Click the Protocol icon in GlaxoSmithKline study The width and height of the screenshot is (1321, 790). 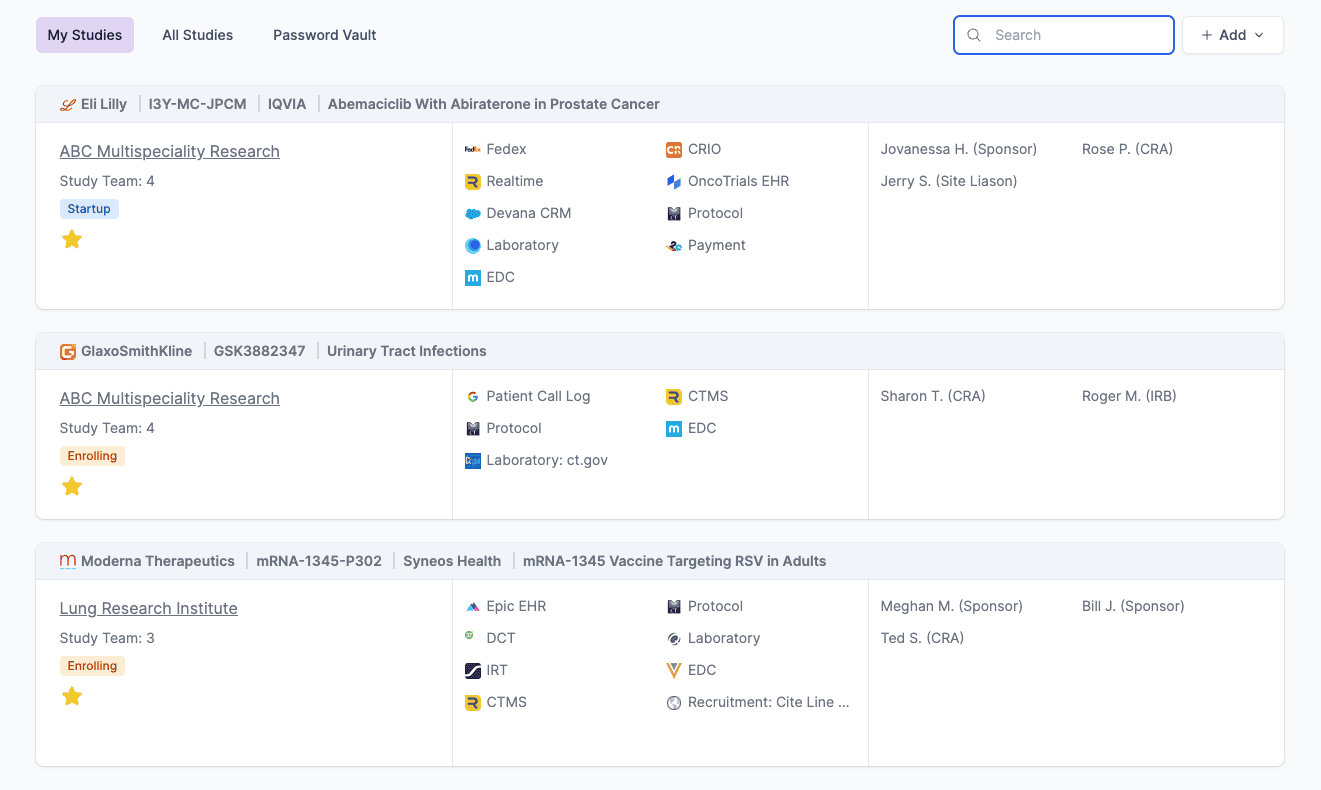473,428
